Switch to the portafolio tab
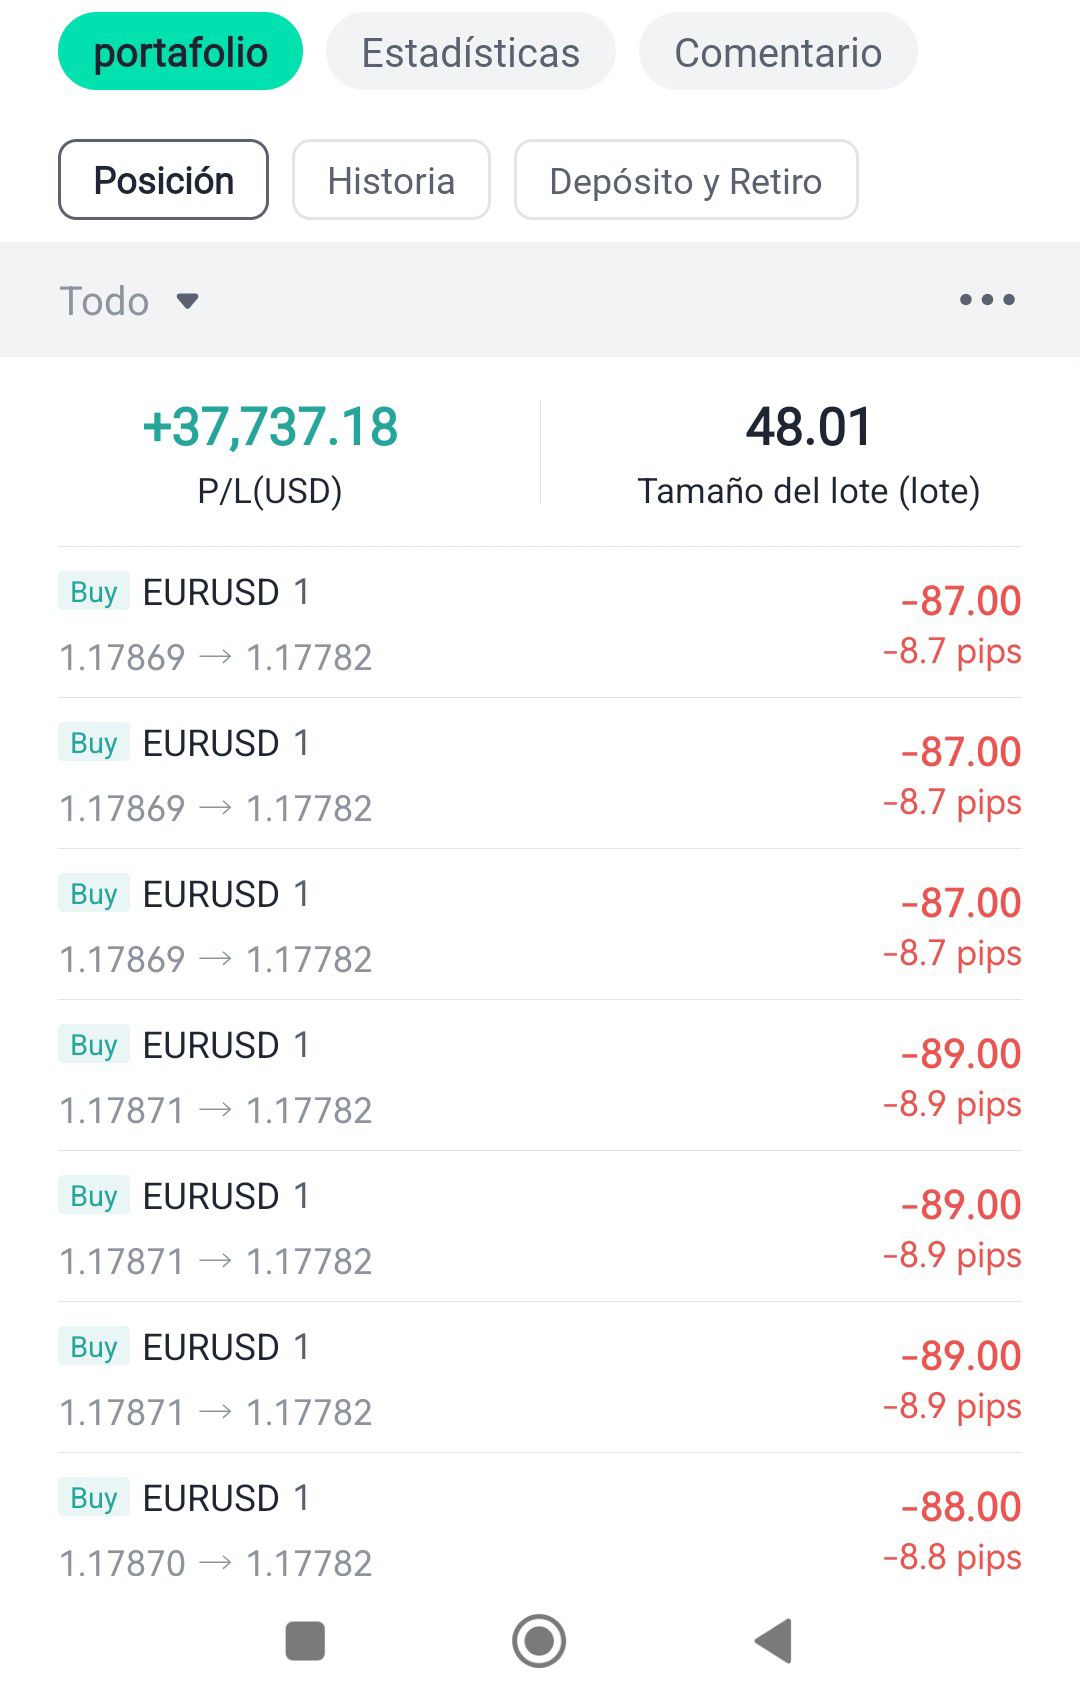This screenshot has width=1080, height=1706. pos(180,52)
